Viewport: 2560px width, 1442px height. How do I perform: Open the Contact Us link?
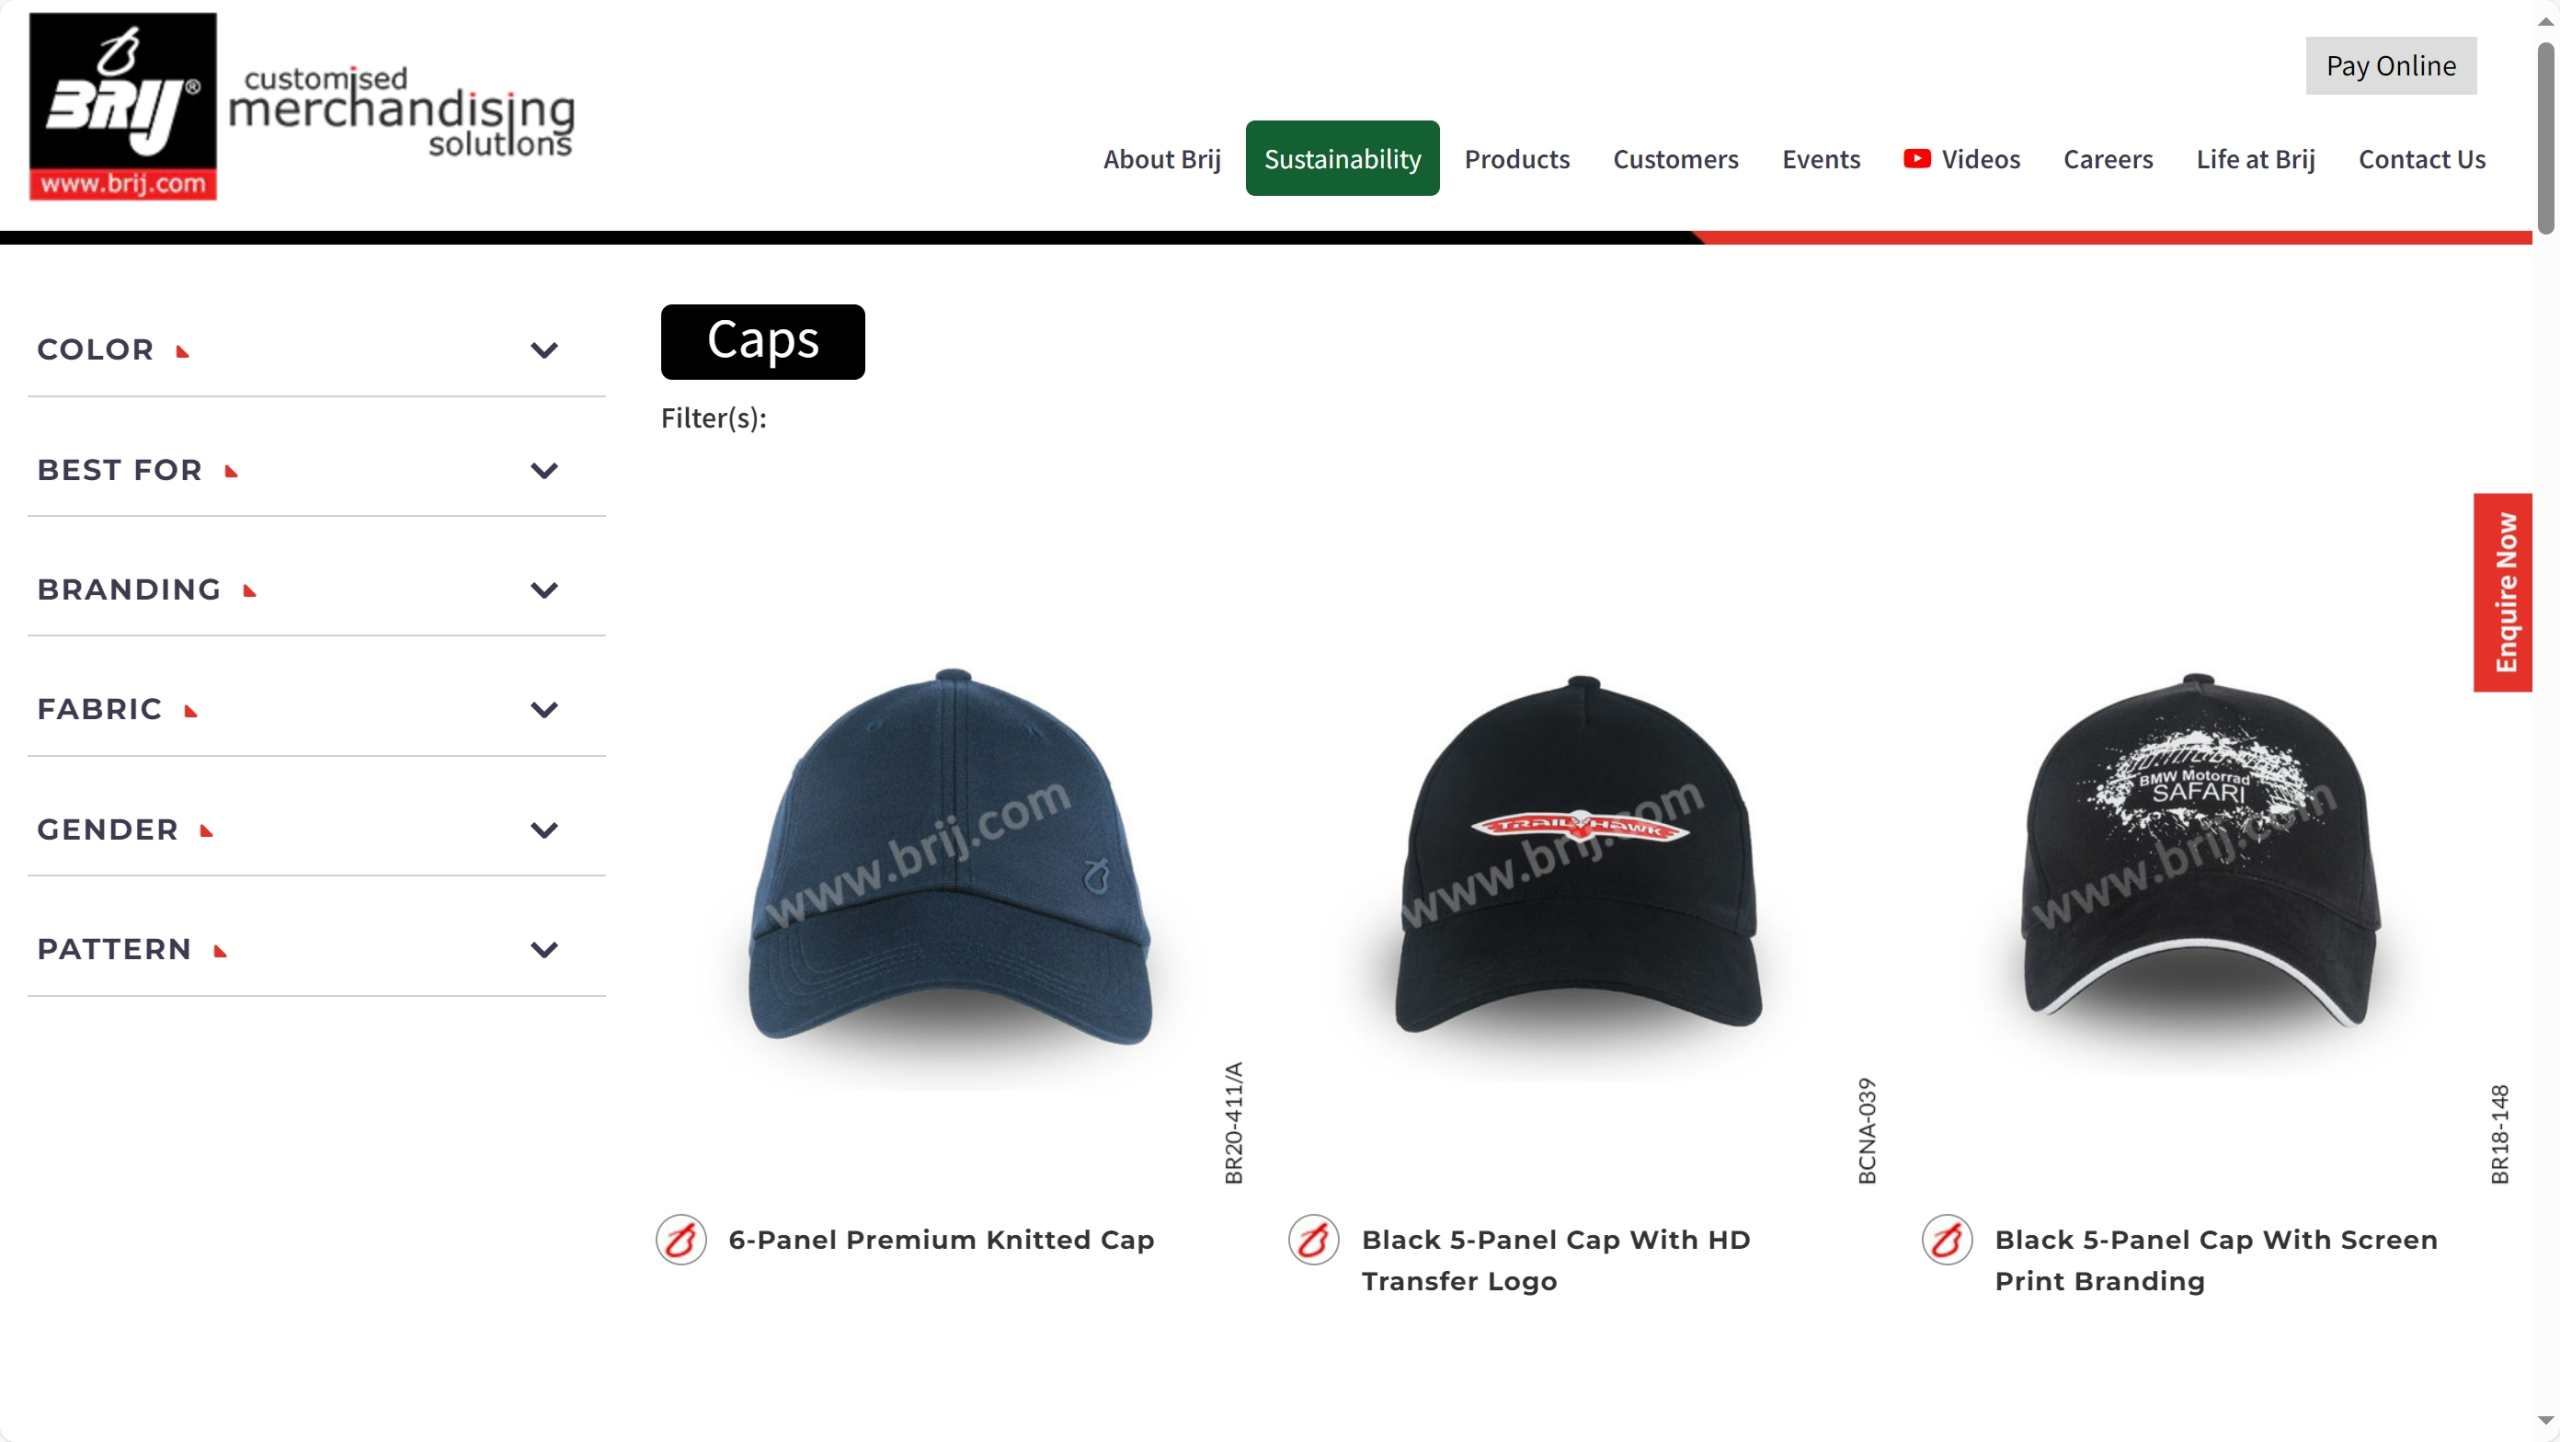[2422, 159]
